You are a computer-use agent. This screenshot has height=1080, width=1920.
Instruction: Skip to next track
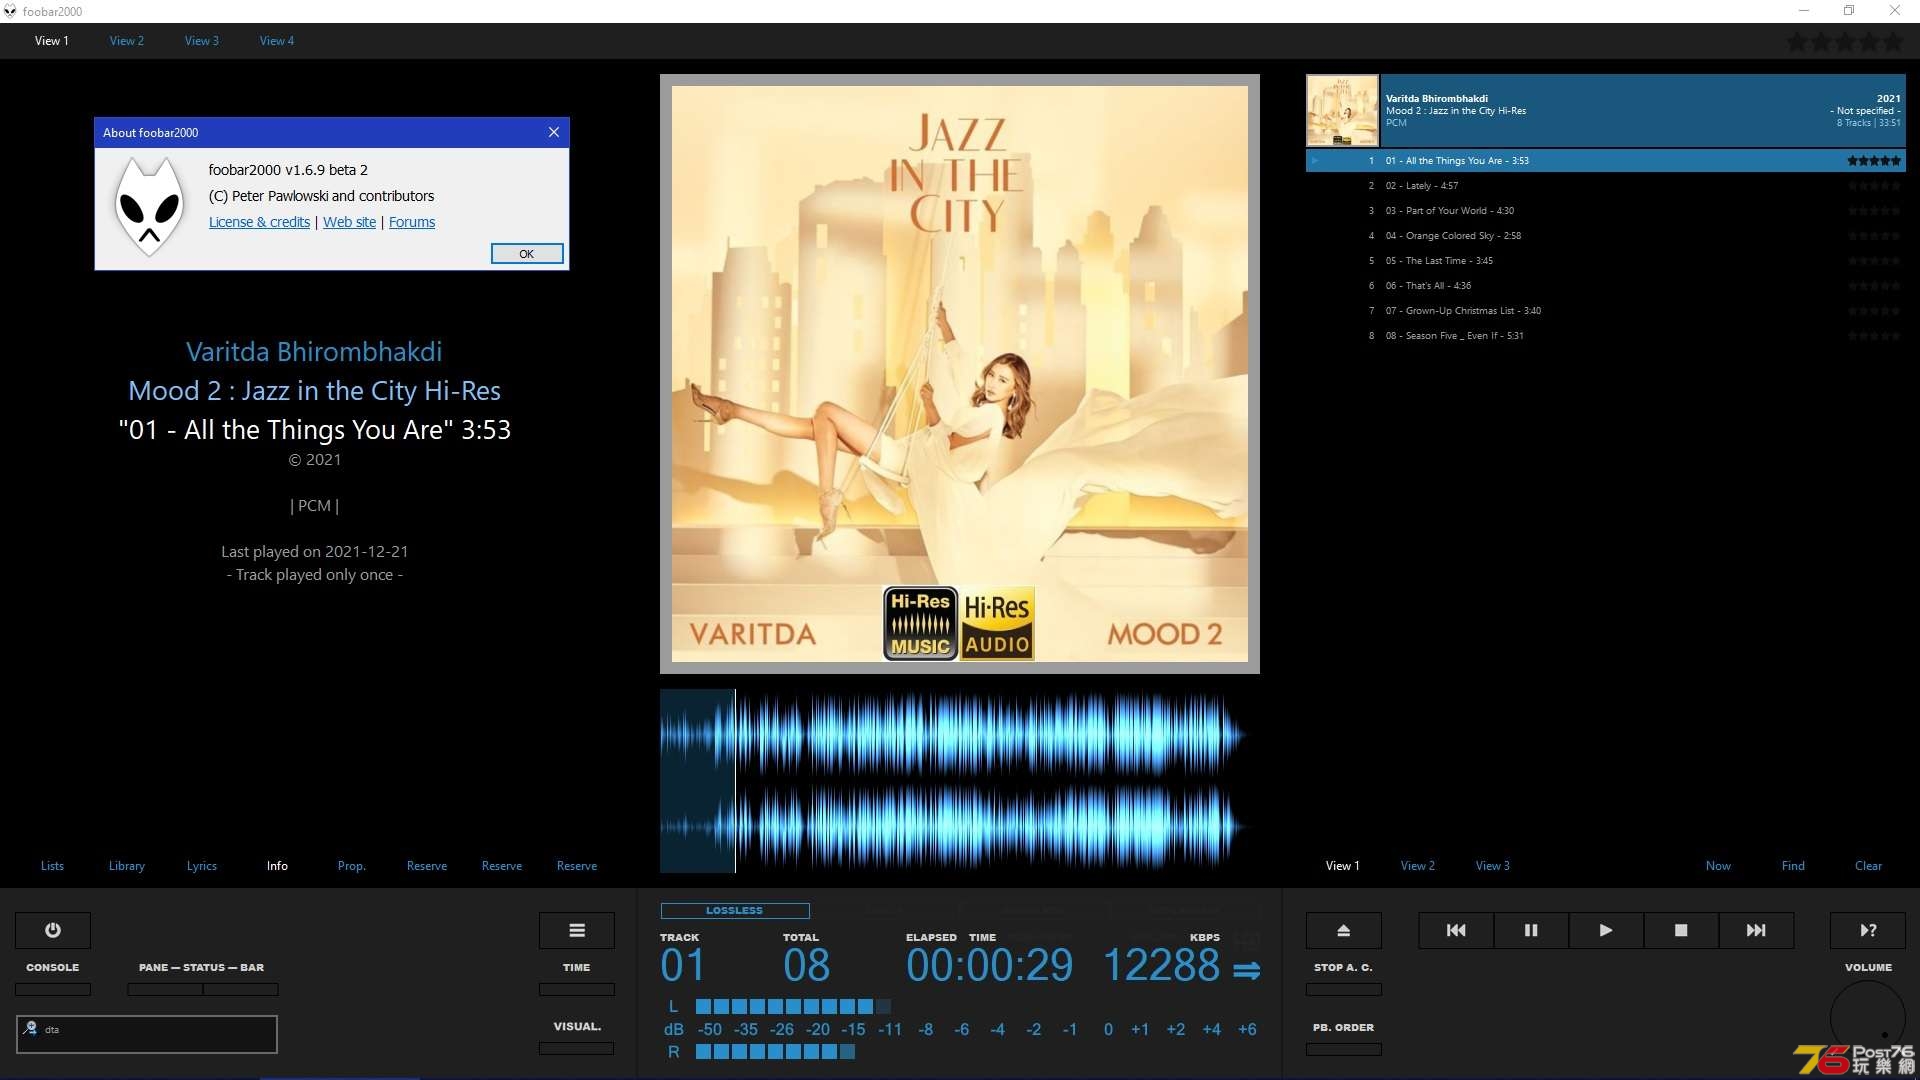click(x=1756, y=930)
